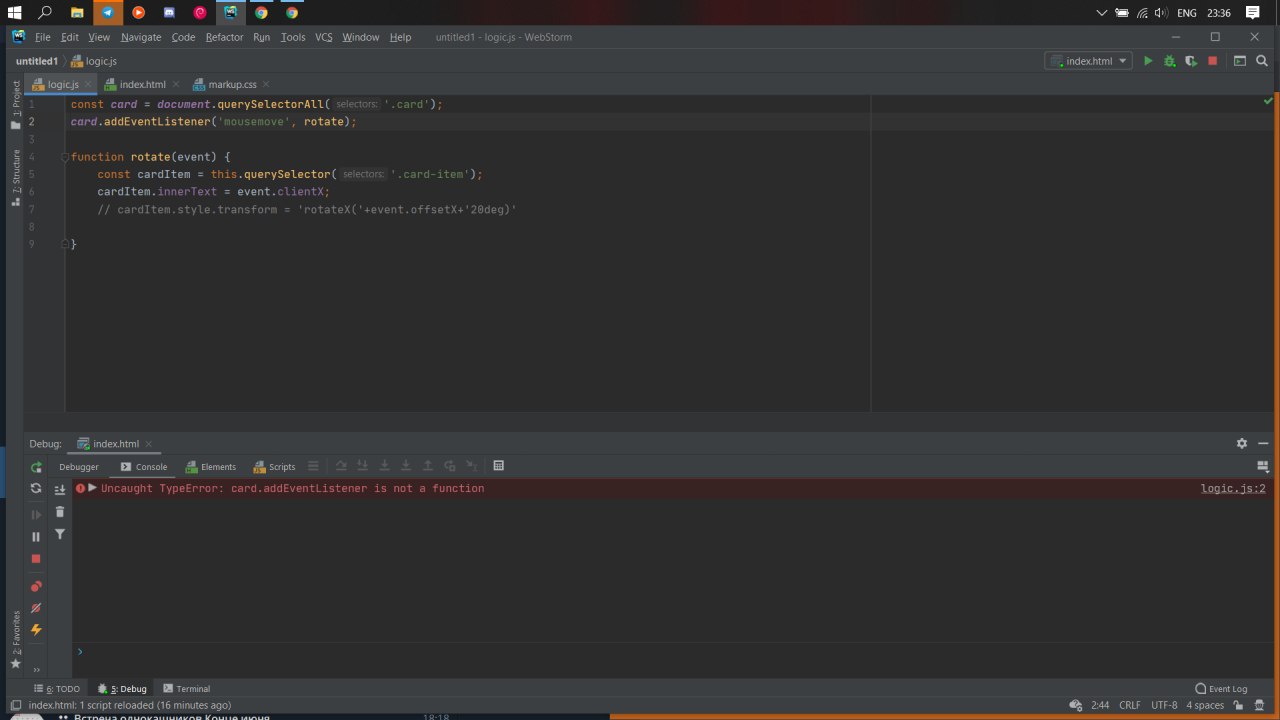Open the Structure tool window
The image size is (1280, 720).
click(x=15, y=178)
